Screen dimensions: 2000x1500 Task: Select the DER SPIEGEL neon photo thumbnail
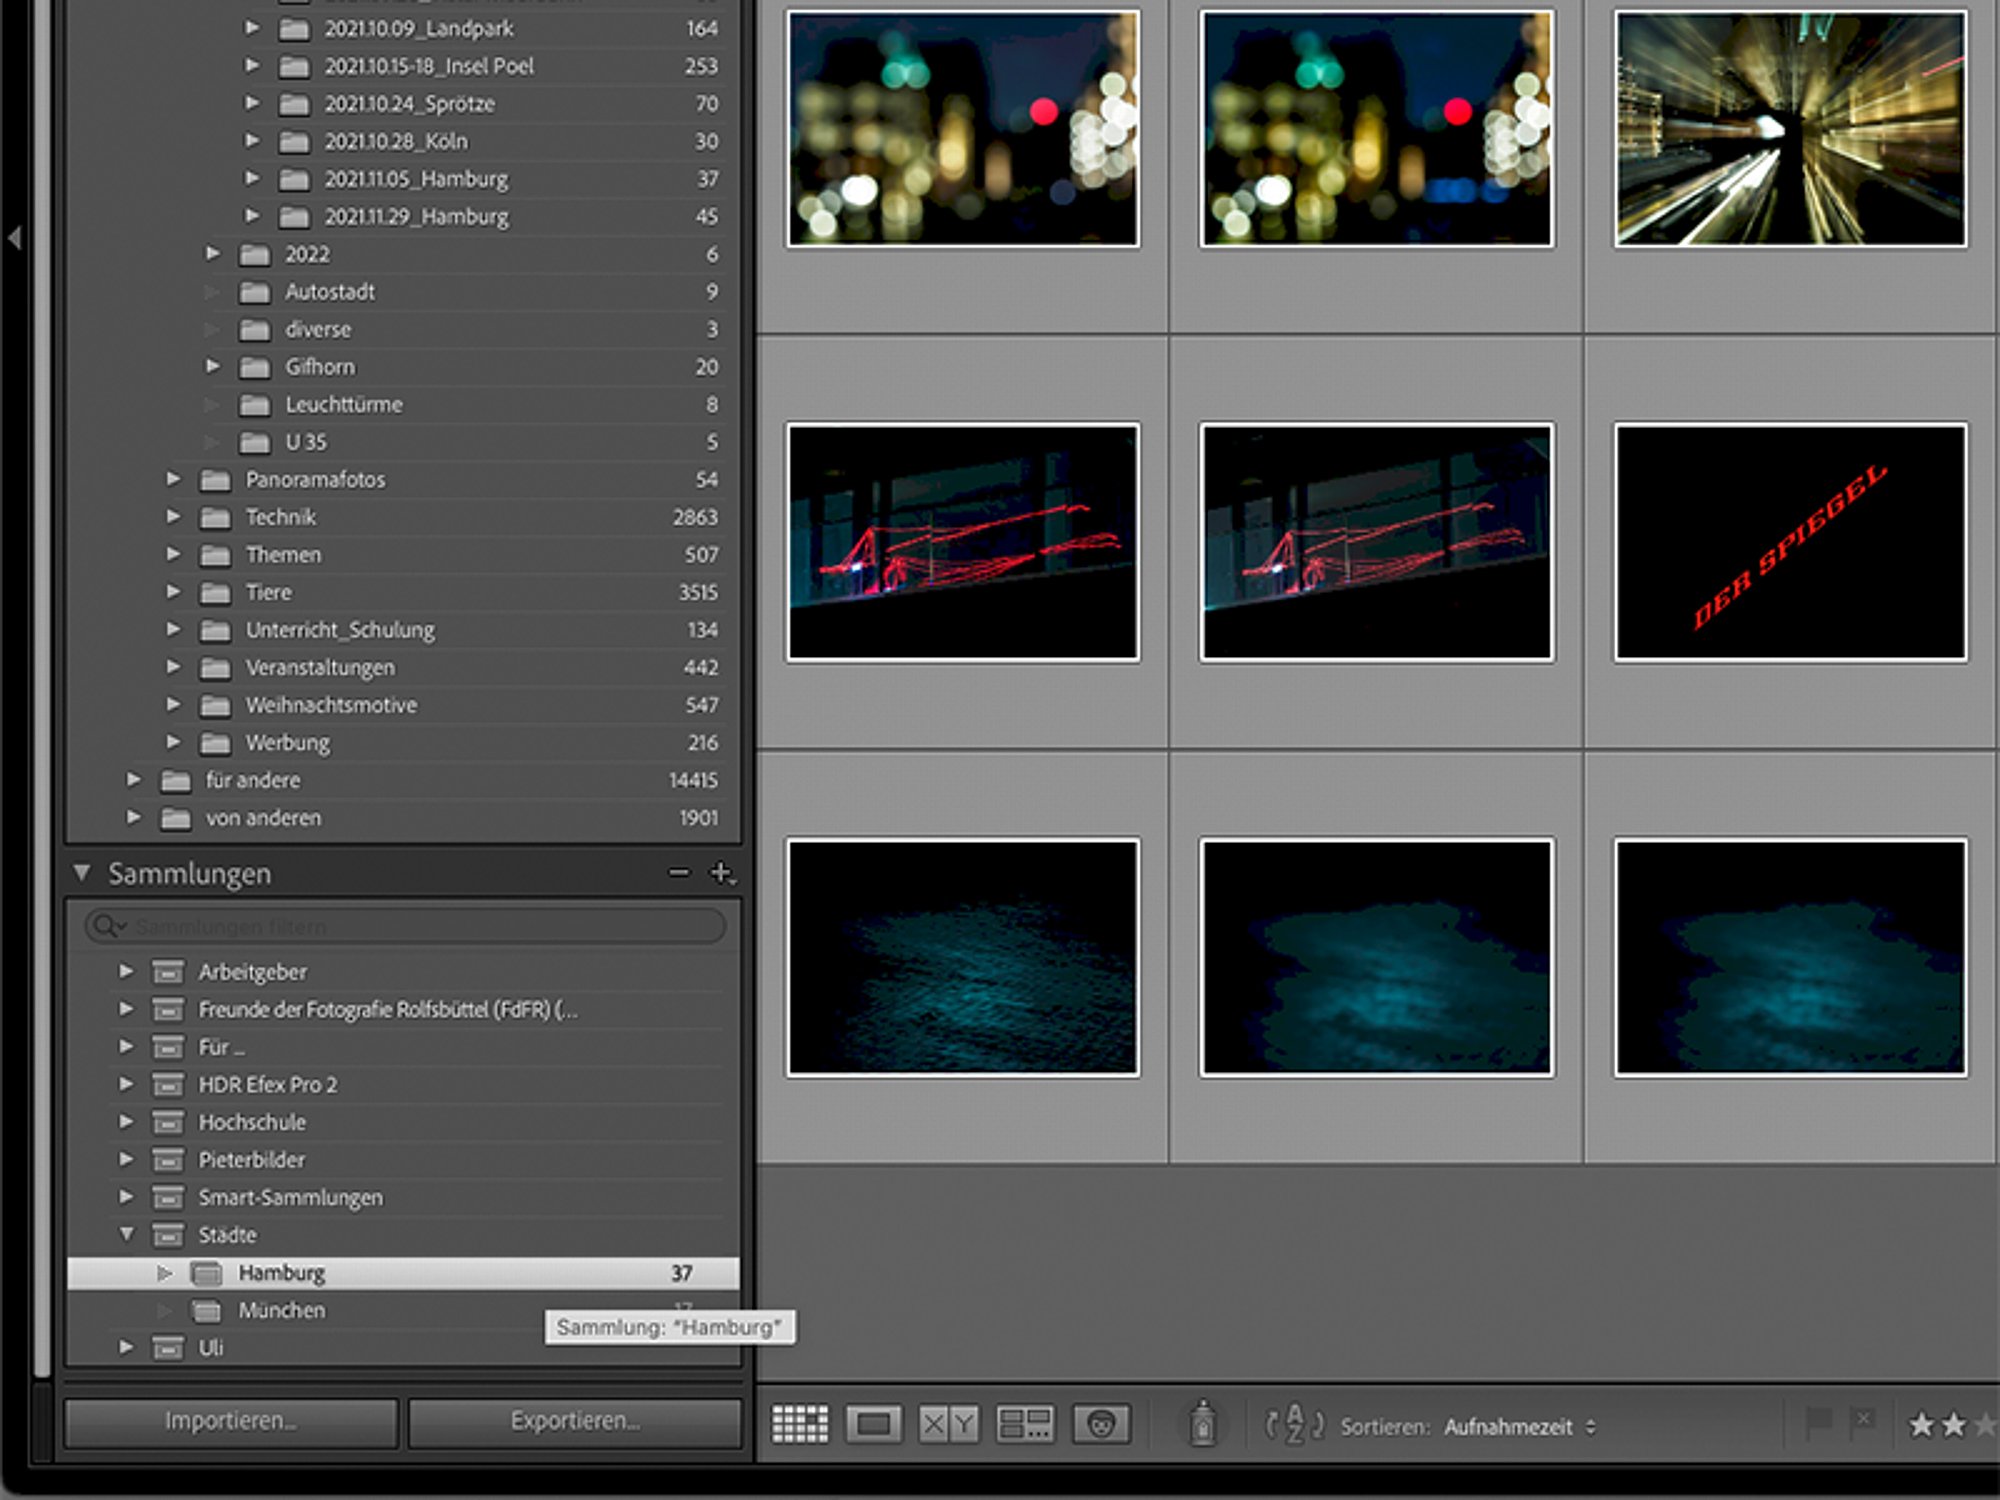point(1791,542)
